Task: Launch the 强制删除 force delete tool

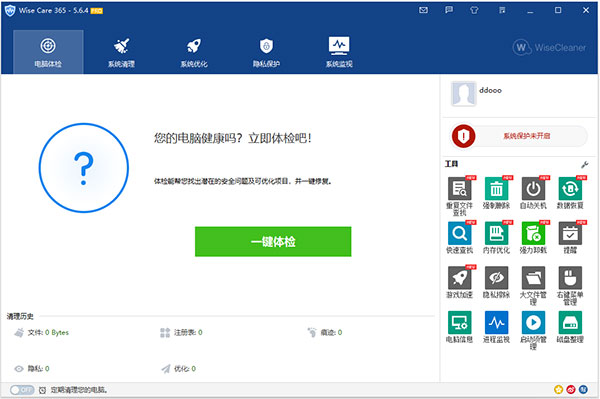Action: click(x=496, y=189)
